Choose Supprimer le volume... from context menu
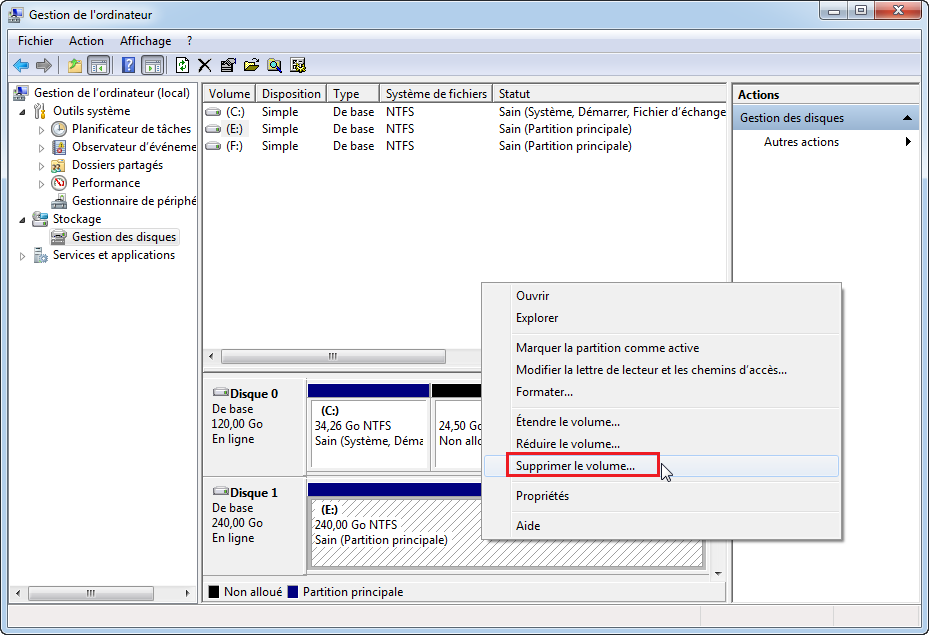The height and width of the screenshot is (635, 929). (662, 466)
